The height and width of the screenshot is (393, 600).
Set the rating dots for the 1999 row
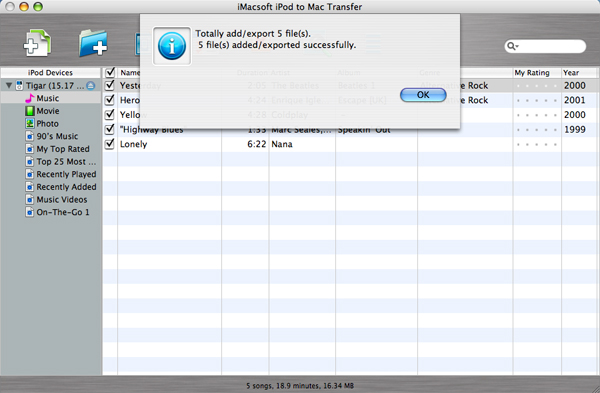pyautogui.click(x=536, y=130)
